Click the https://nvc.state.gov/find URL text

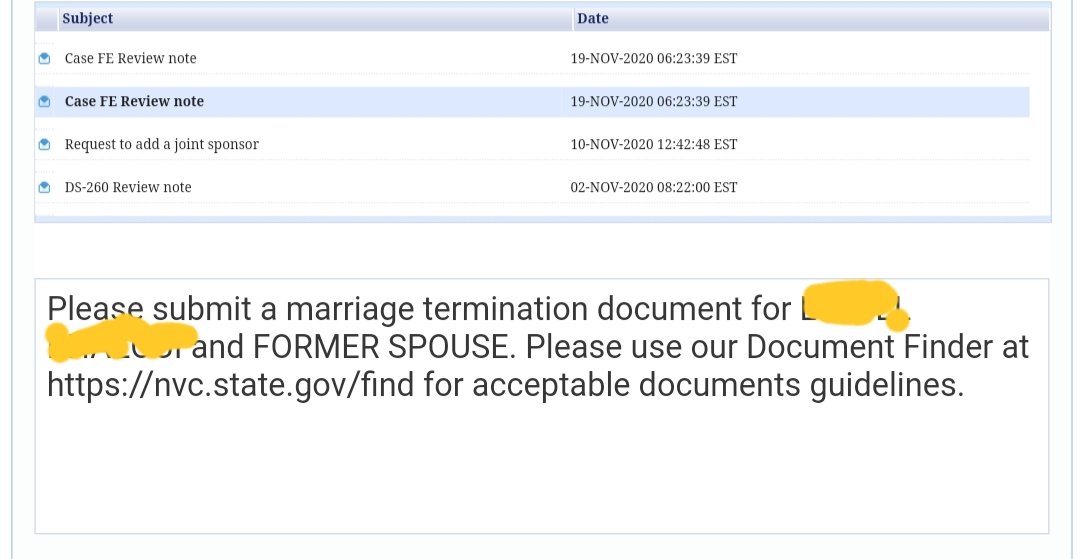point(230,385)
